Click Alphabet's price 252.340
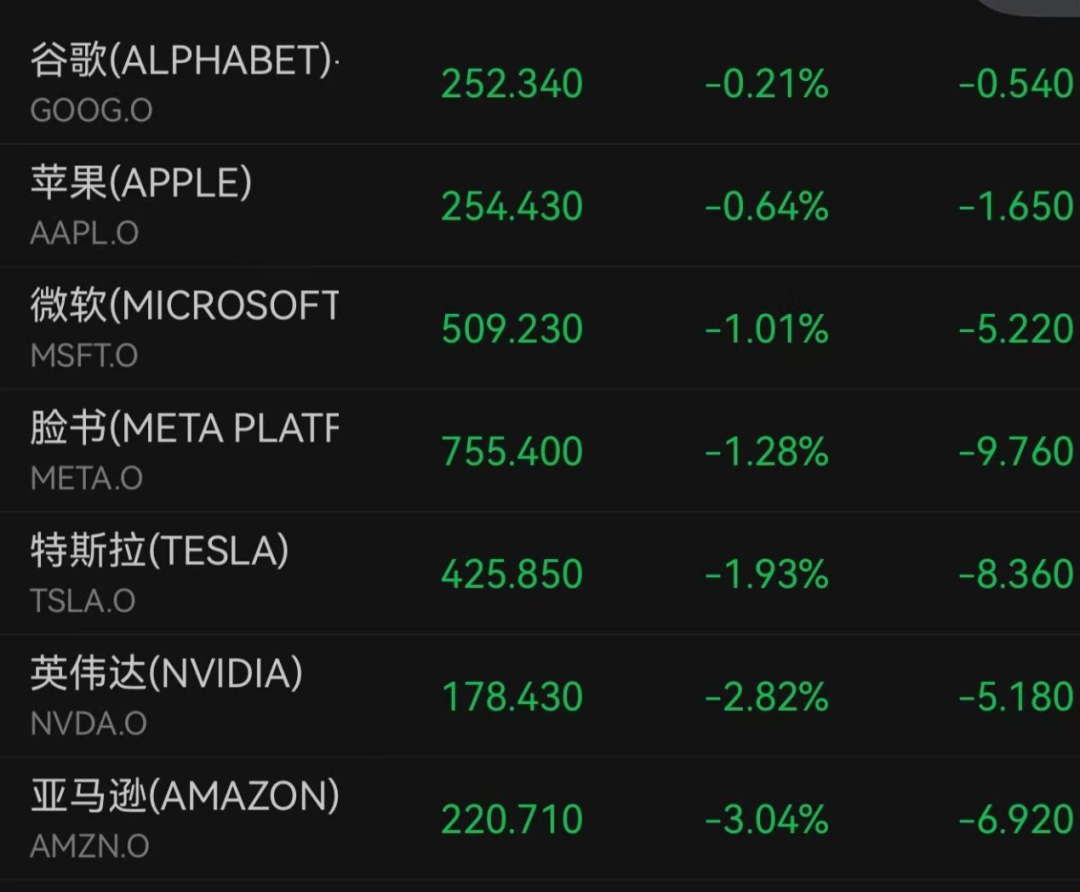This screenshot has height=892, width=1080. 512,84
